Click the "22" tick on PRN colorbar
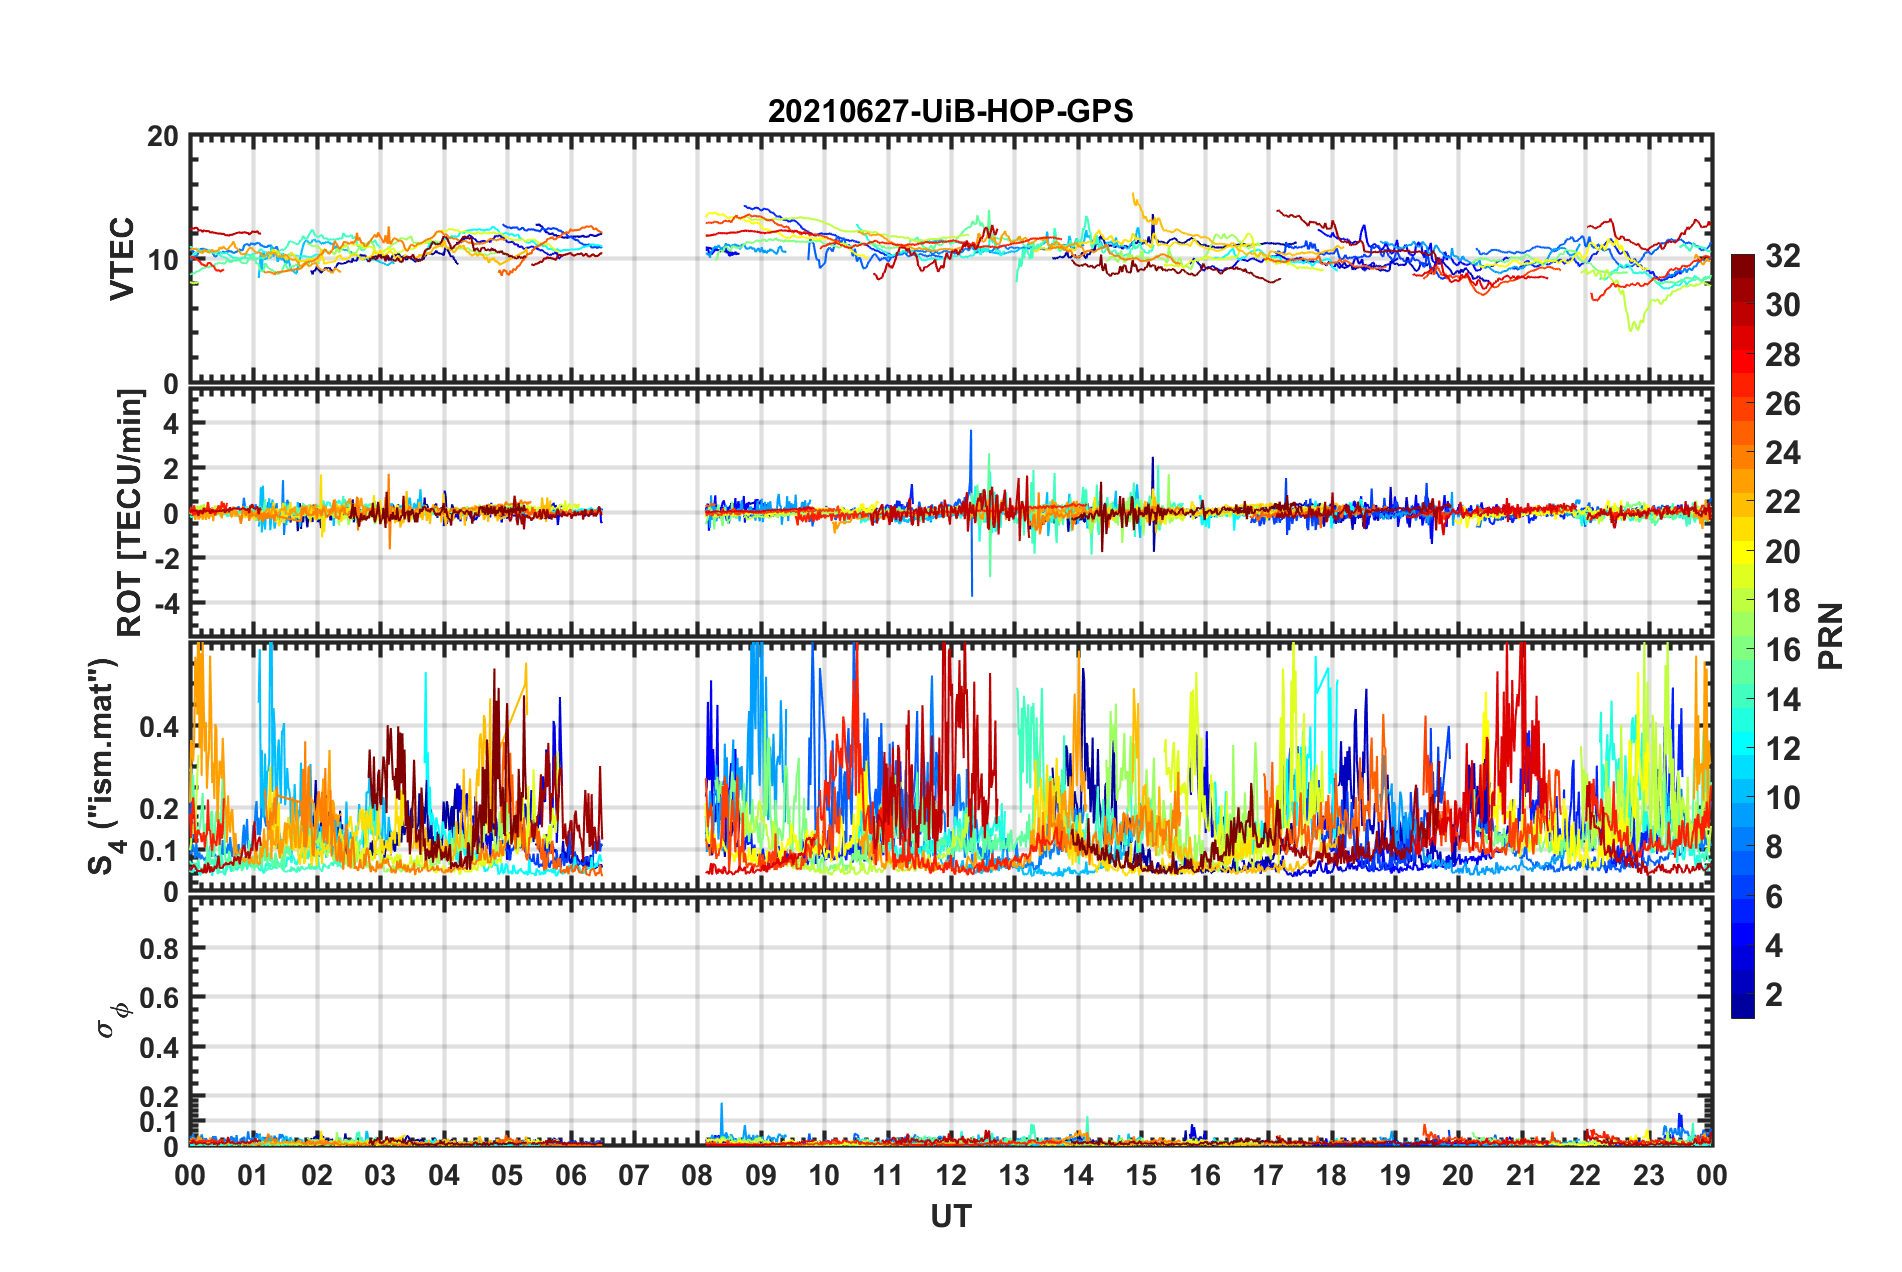Image resolution: width=1902 pixels, height=1272 pixels. click(1782, 502)
